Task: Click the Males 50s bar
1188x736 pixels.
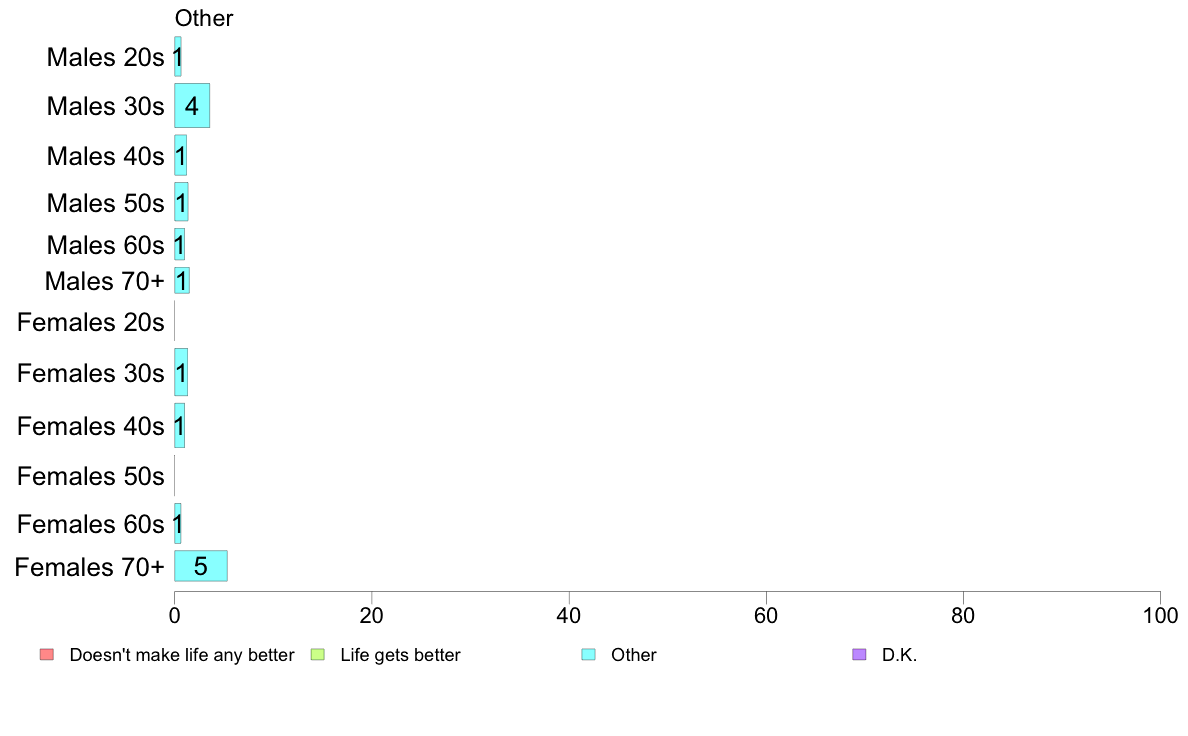Action: 181,202
